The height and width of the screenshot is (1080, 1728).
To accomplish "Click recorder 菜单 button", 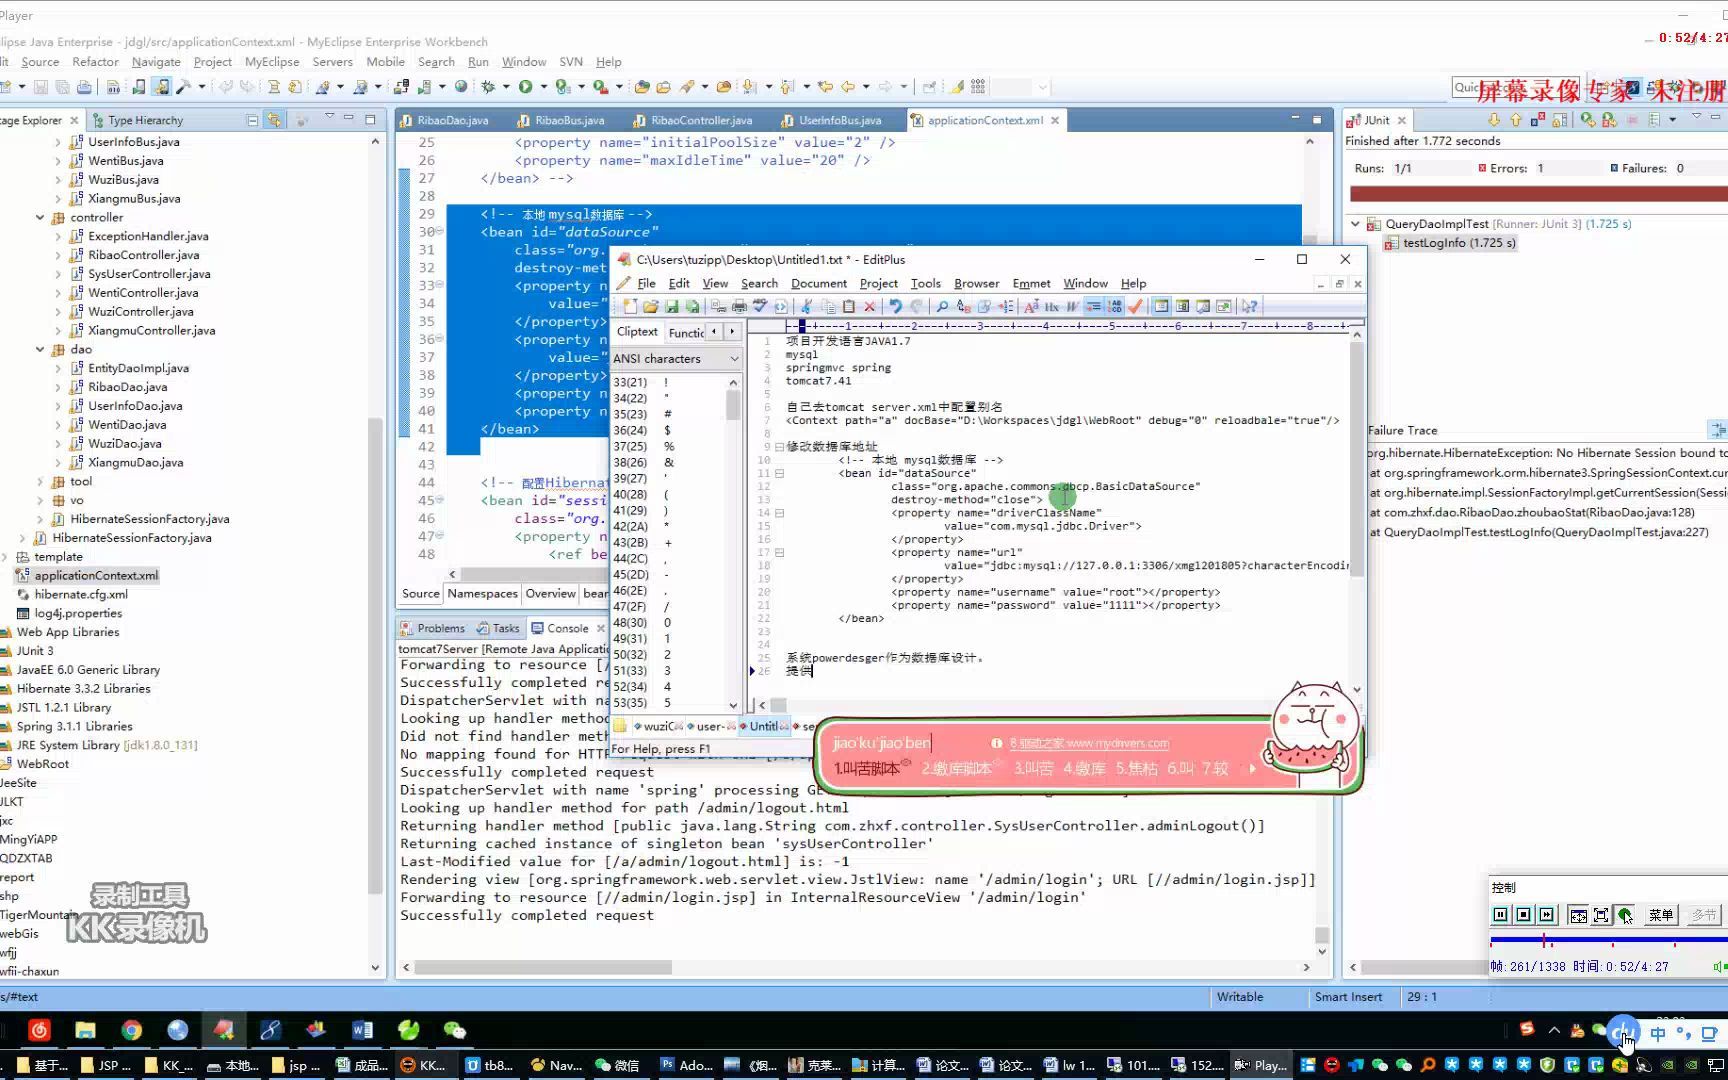I will click(x=1661, y=914).
